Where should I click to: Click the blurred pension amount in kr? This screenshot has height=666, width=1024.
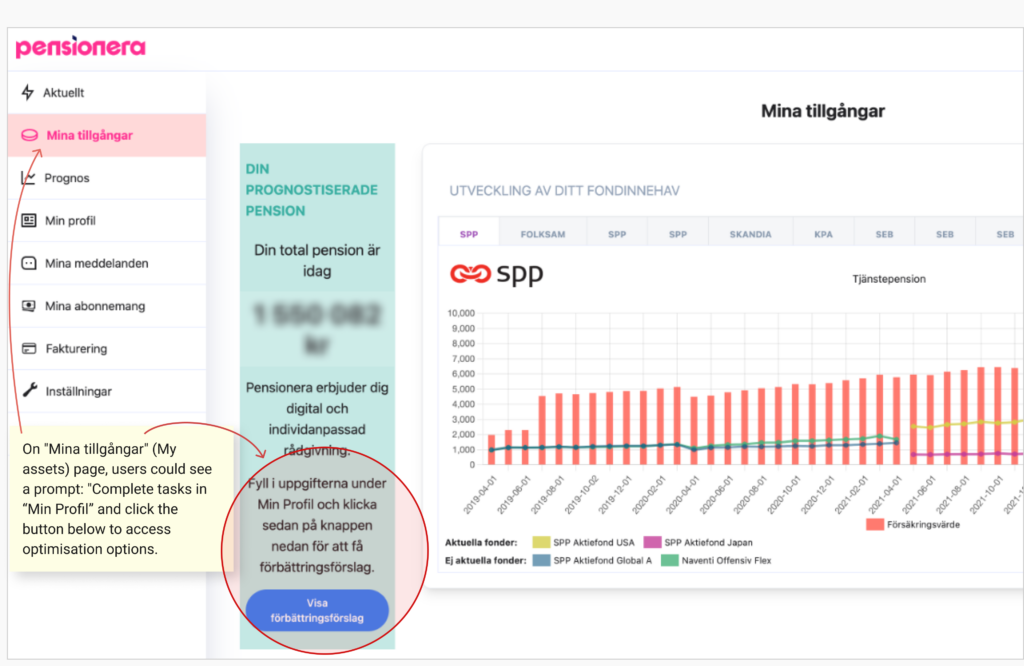317,329
